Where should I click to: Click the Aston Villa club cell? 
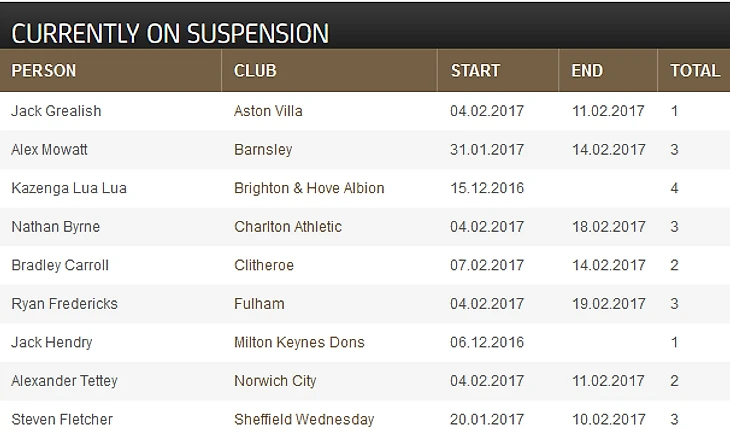pyautogui.click(x=268, y=111)
